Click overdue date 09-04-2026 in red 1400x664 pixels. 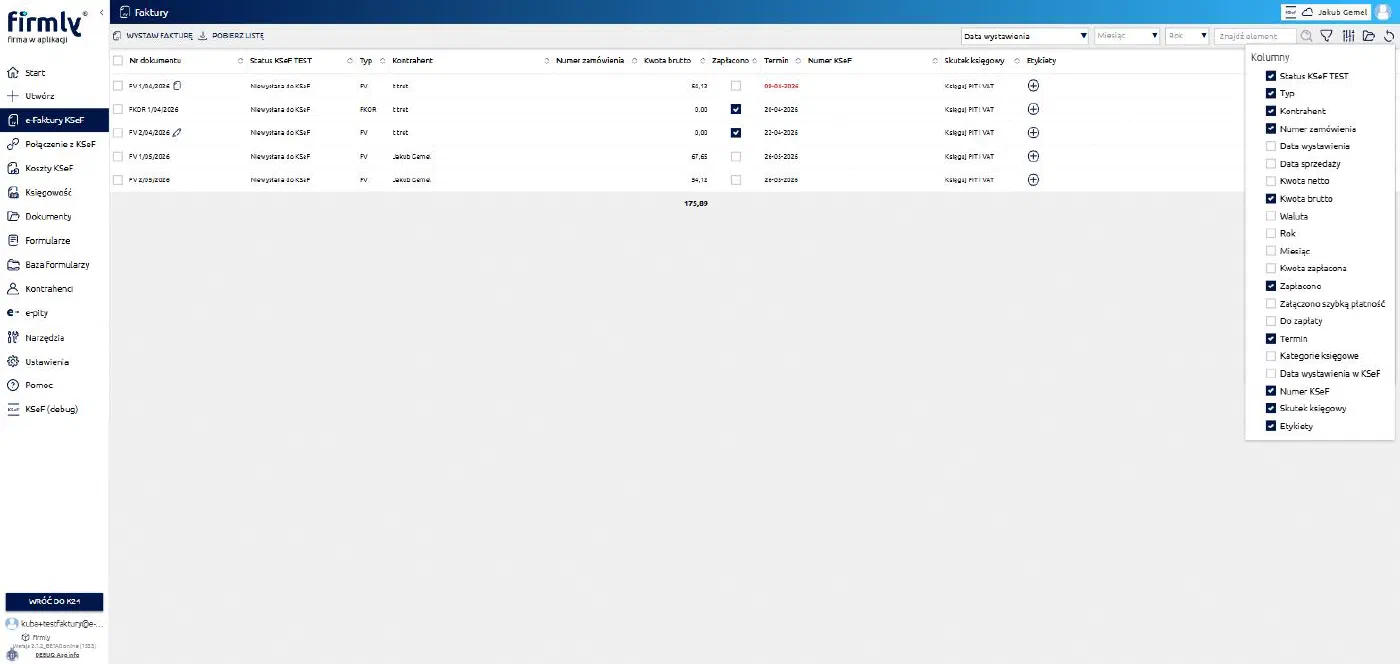point(781,86)
